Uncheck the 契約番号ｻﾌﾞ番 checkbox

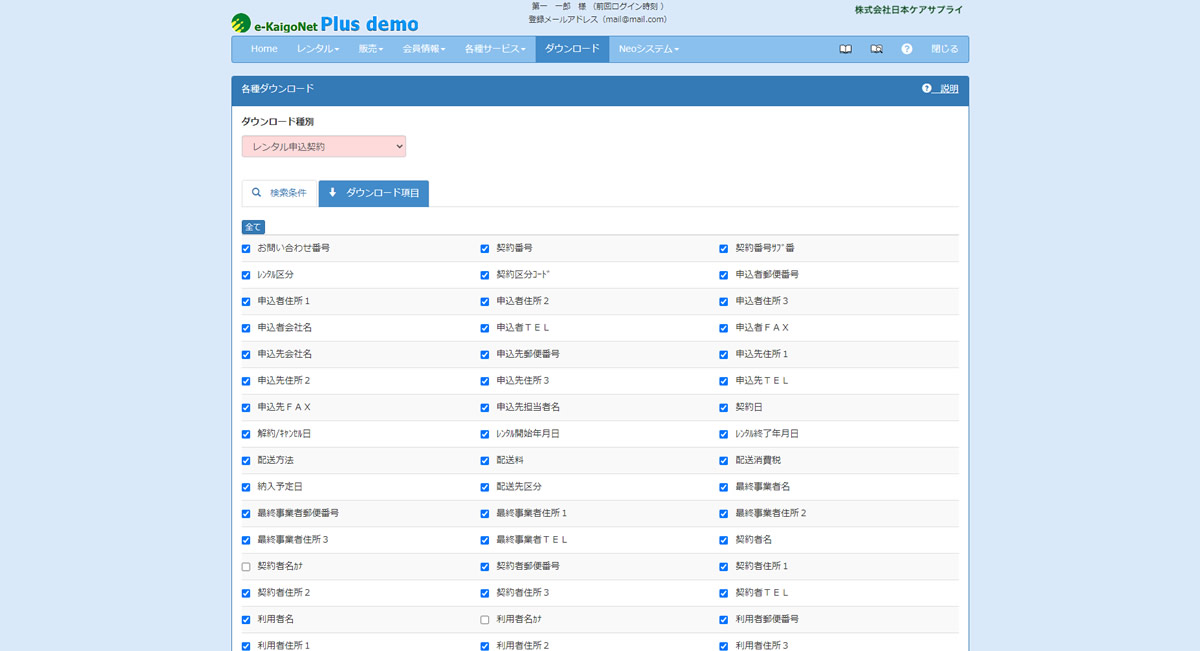tap(724, 248)
